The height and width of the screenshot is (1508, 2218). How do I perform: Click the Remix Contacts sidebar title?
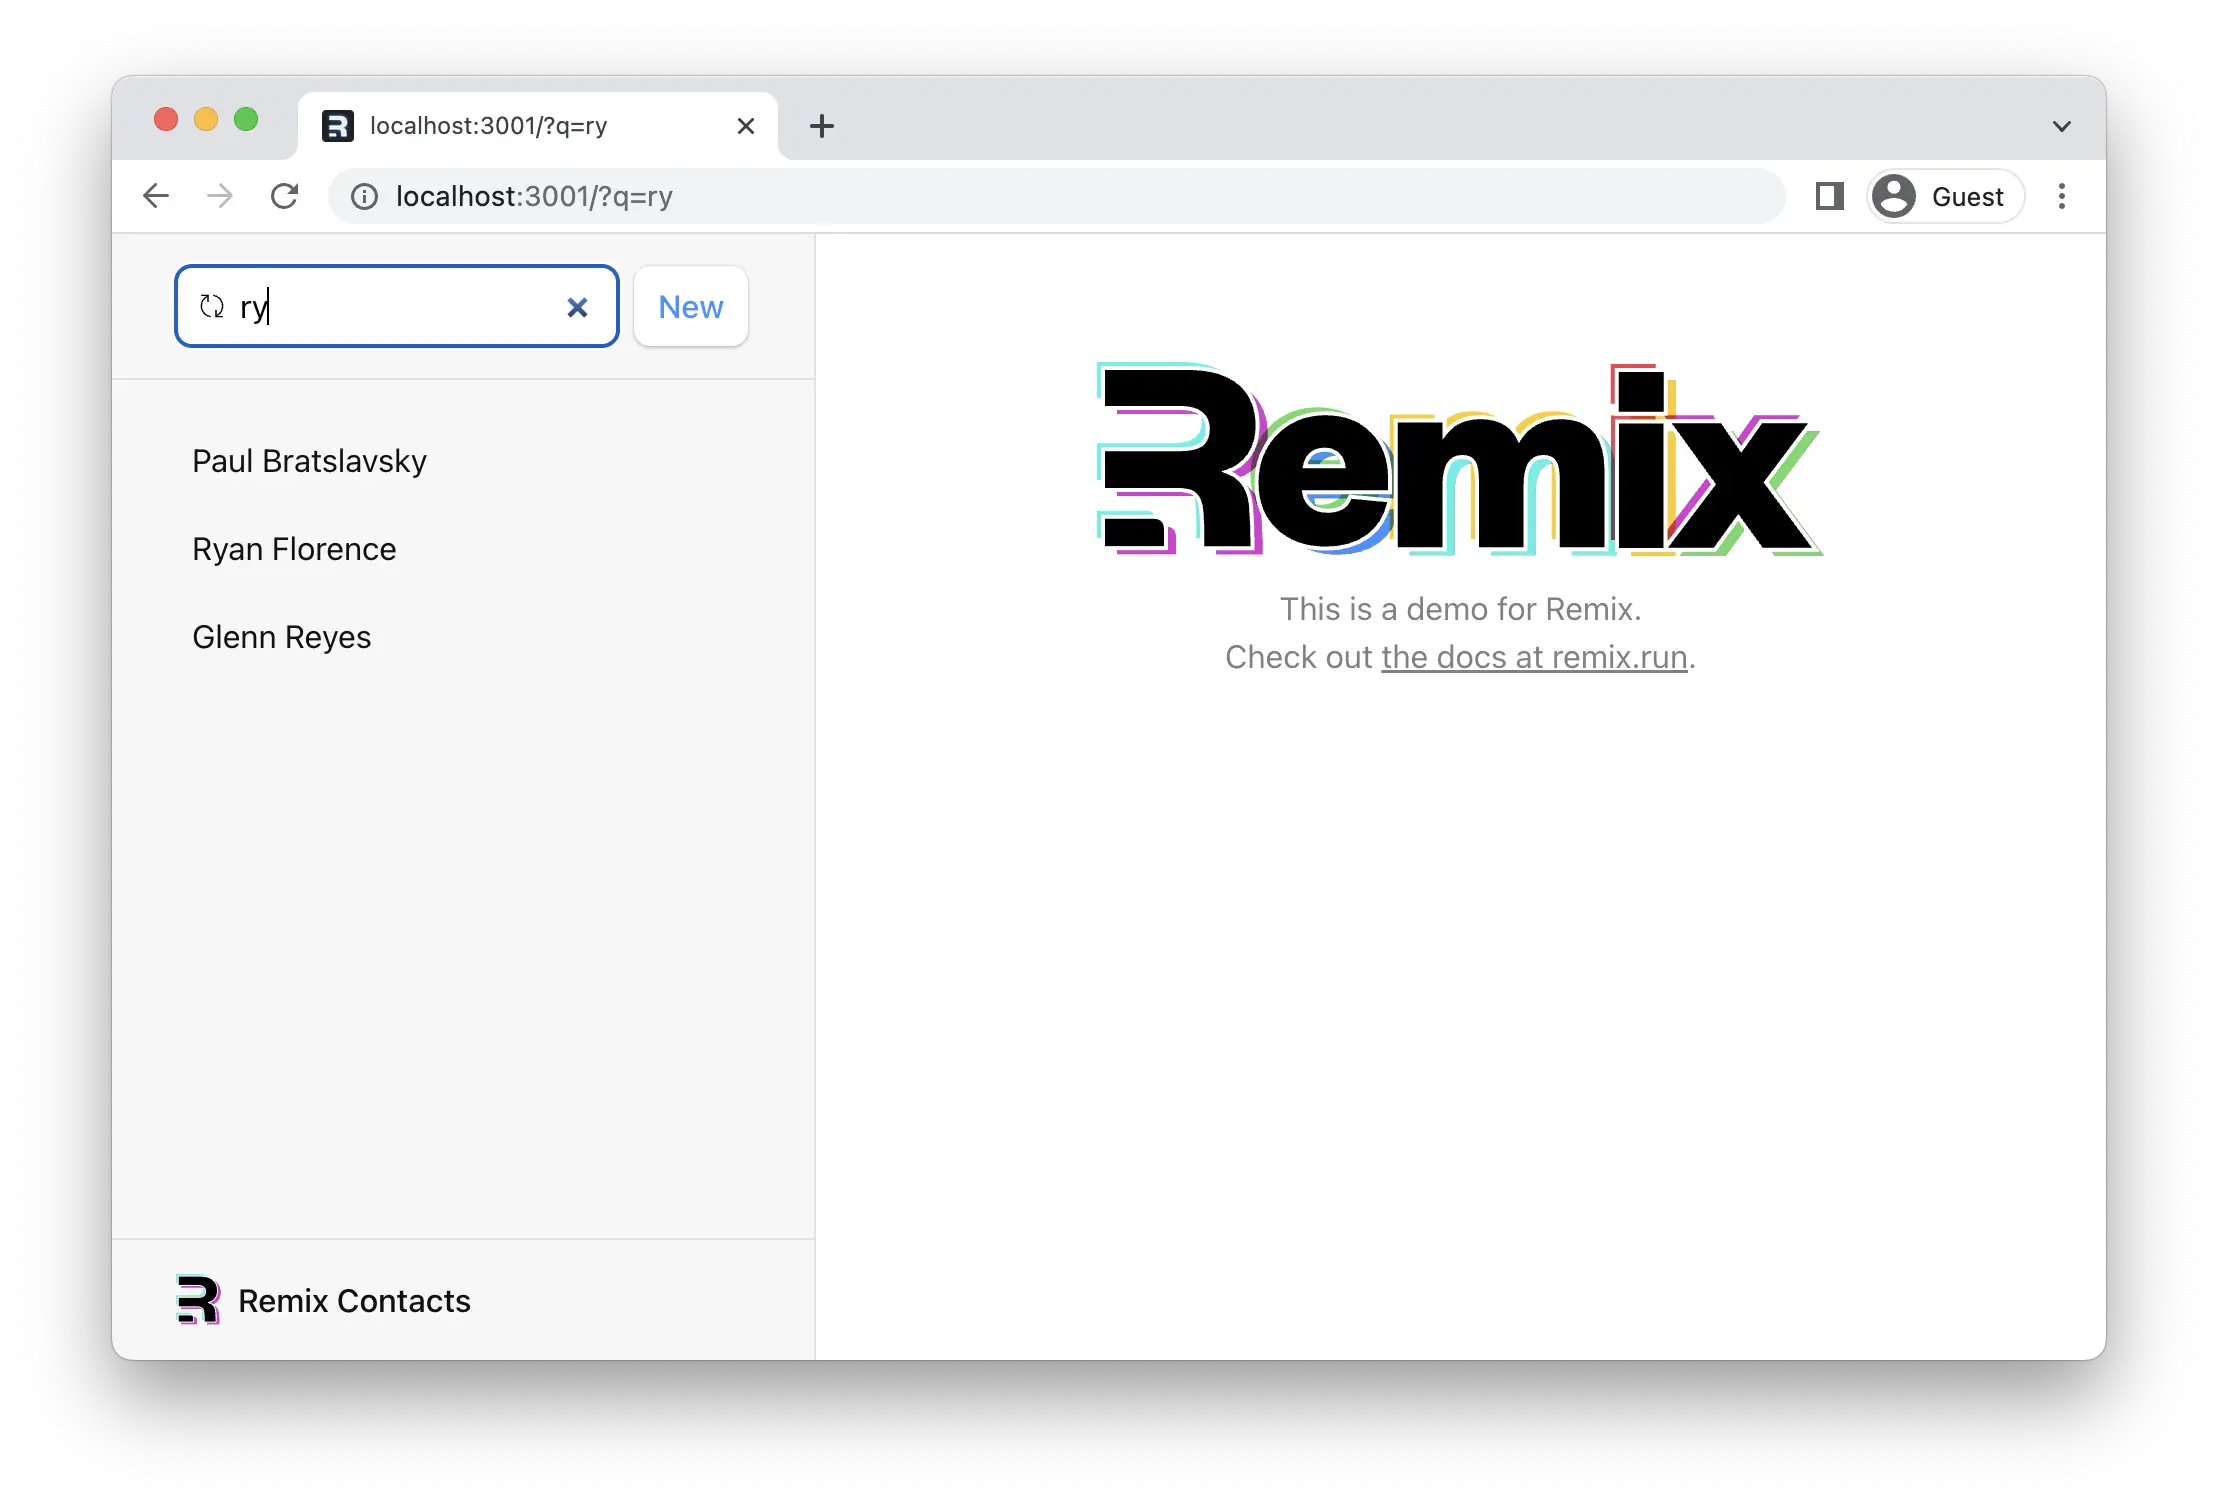pyautogui.click(x=354, y=1301)
